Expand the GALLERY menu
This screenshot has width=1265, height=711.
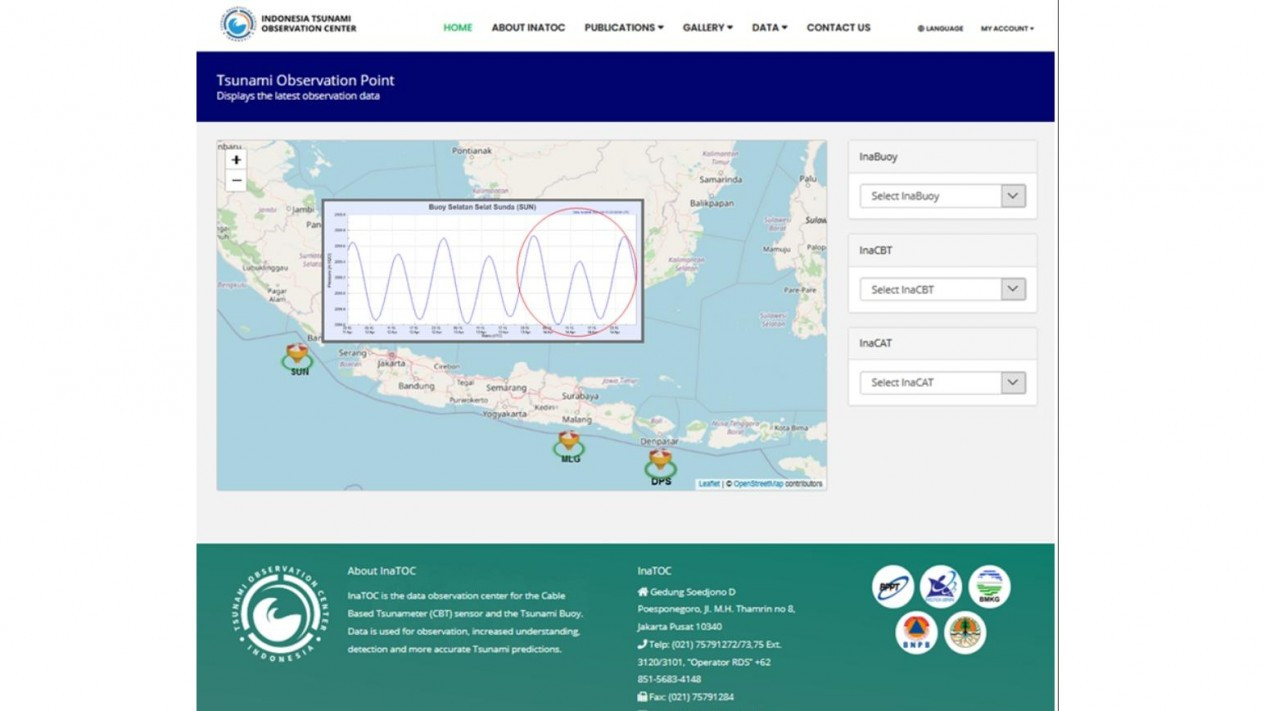[x=708, y=28]
